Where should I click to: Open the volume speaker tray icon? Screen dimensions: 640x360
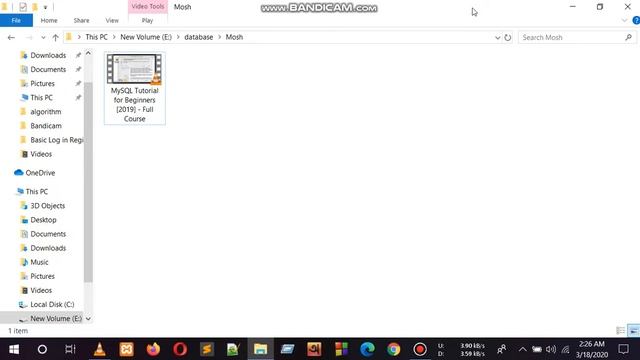click(551, 349)
